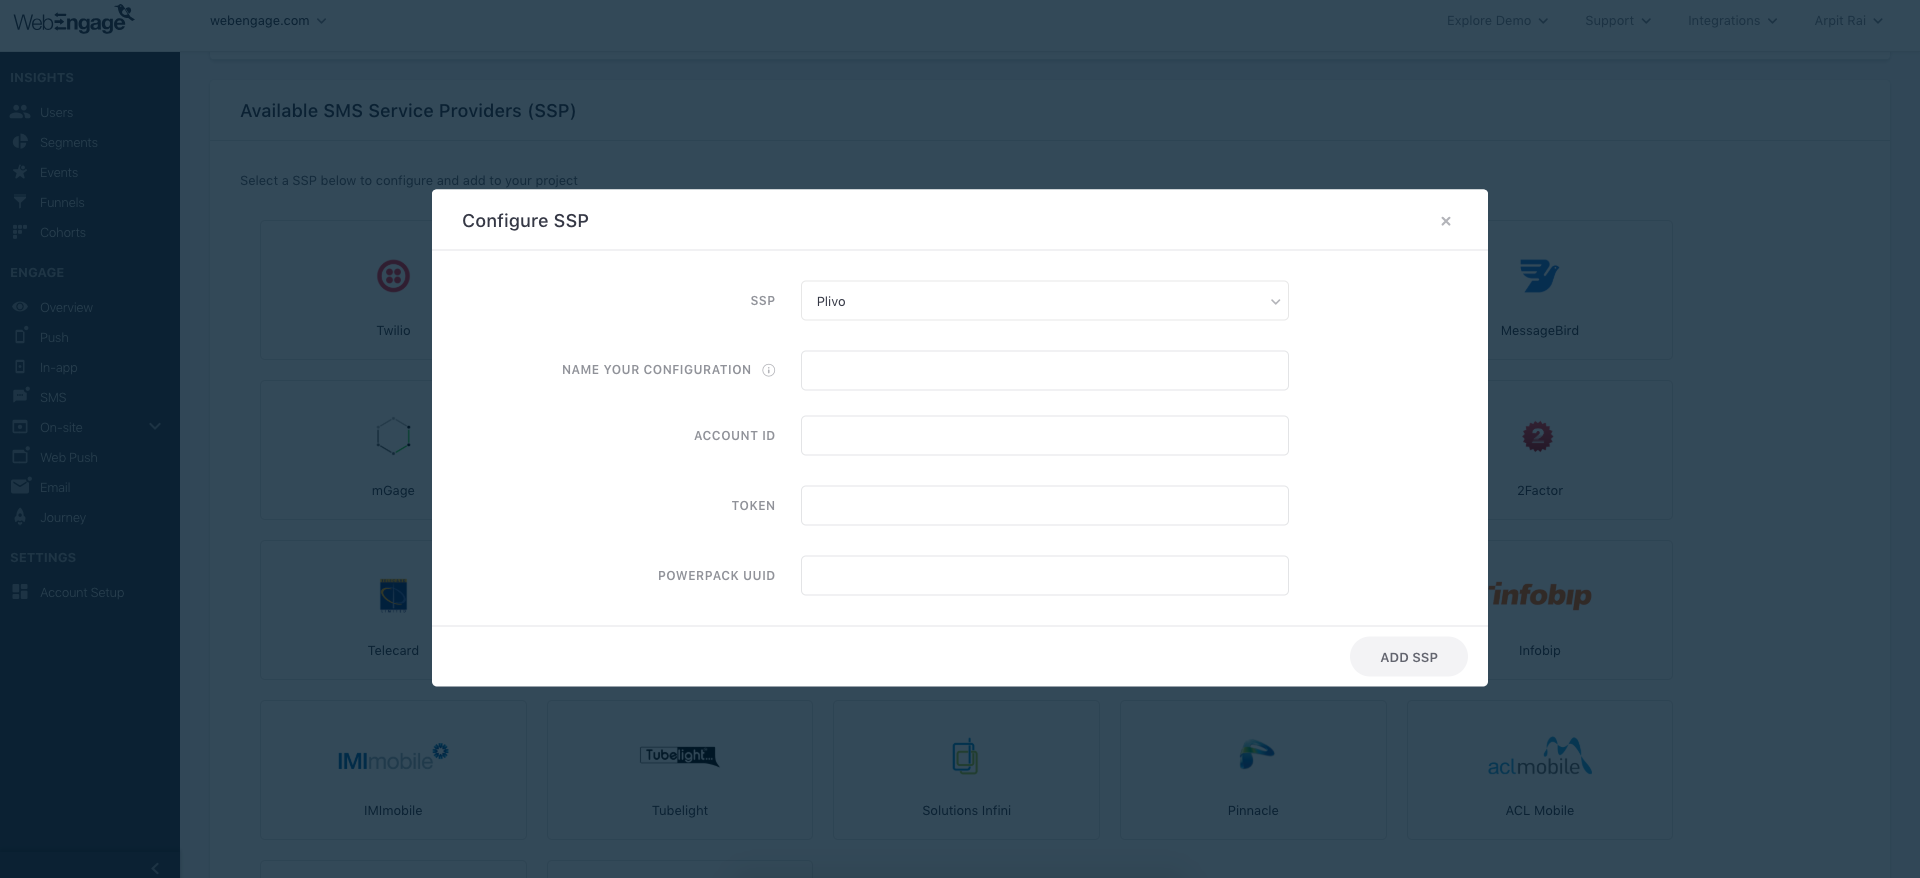Click the Web Push icon
The height and width of the screenshot is (878, 1920).
click(20, 456)
